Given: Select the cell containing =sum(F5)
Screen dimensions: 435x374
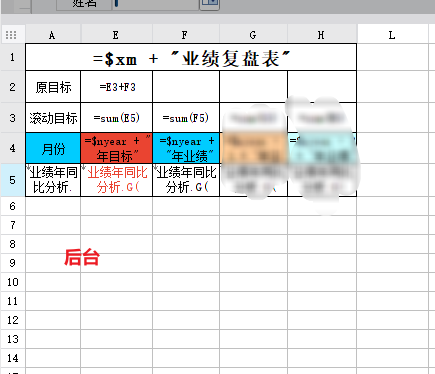Looking at the screenshot, I should click(186, 118).
